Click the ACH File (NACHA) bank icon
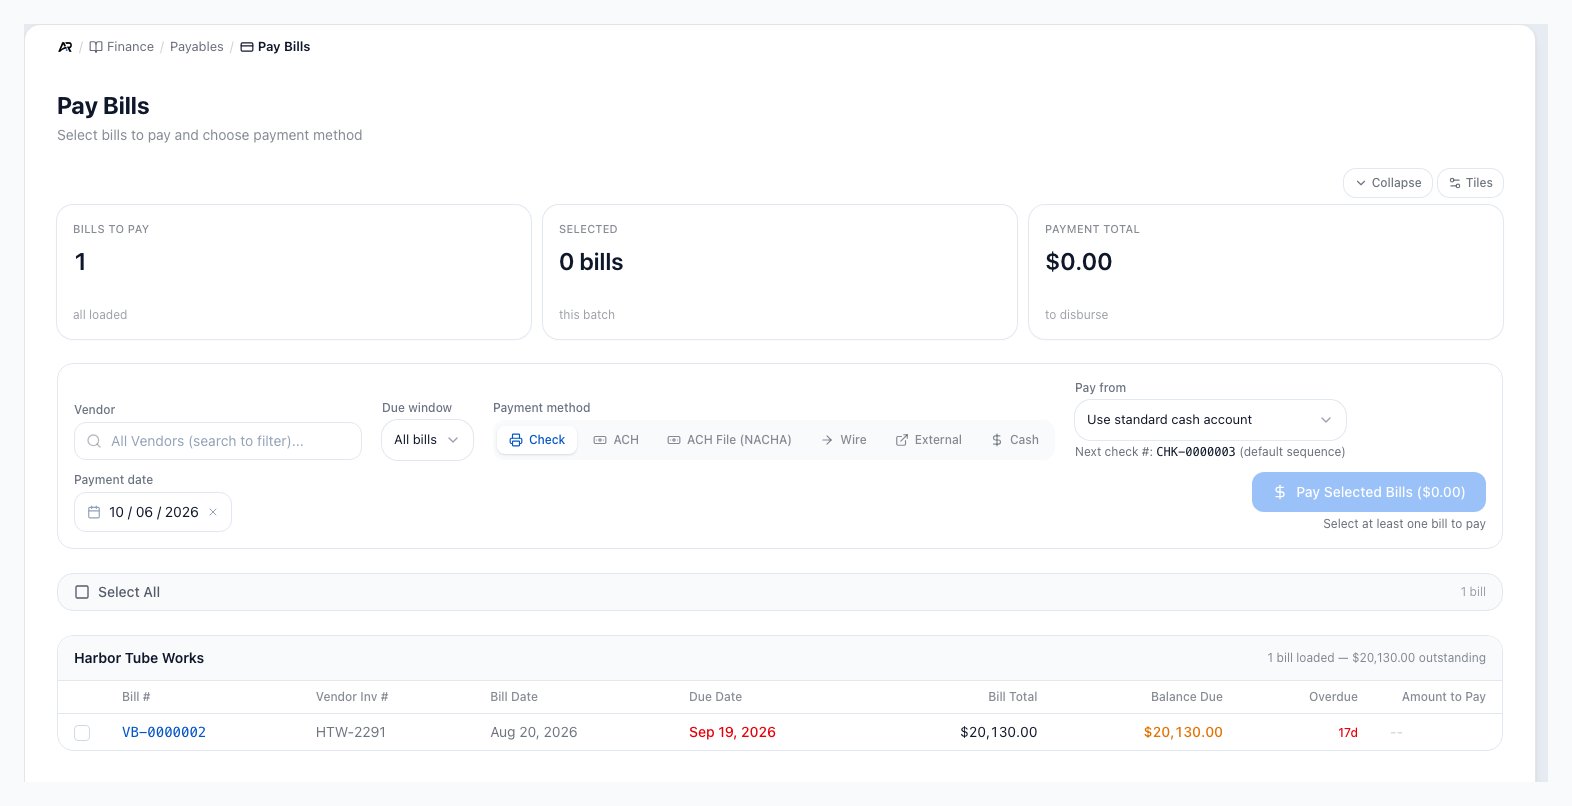The height and width of the screenshot is (806, 1572). coord(674,440)
